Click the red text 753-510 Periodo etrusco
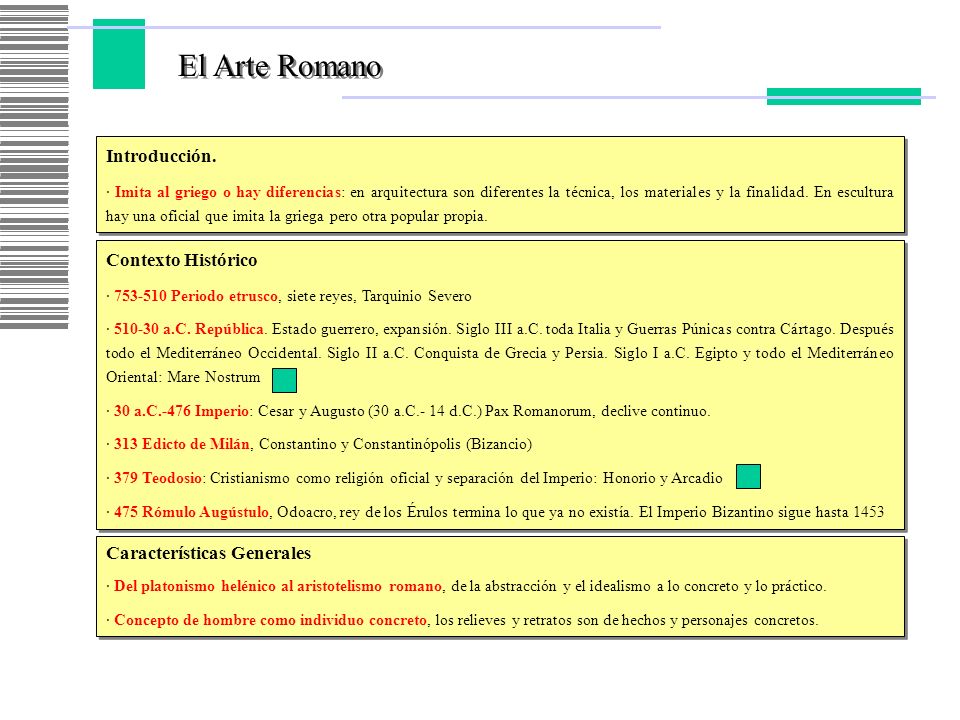Viewport: 960px width, 720px height. point(196,296)
